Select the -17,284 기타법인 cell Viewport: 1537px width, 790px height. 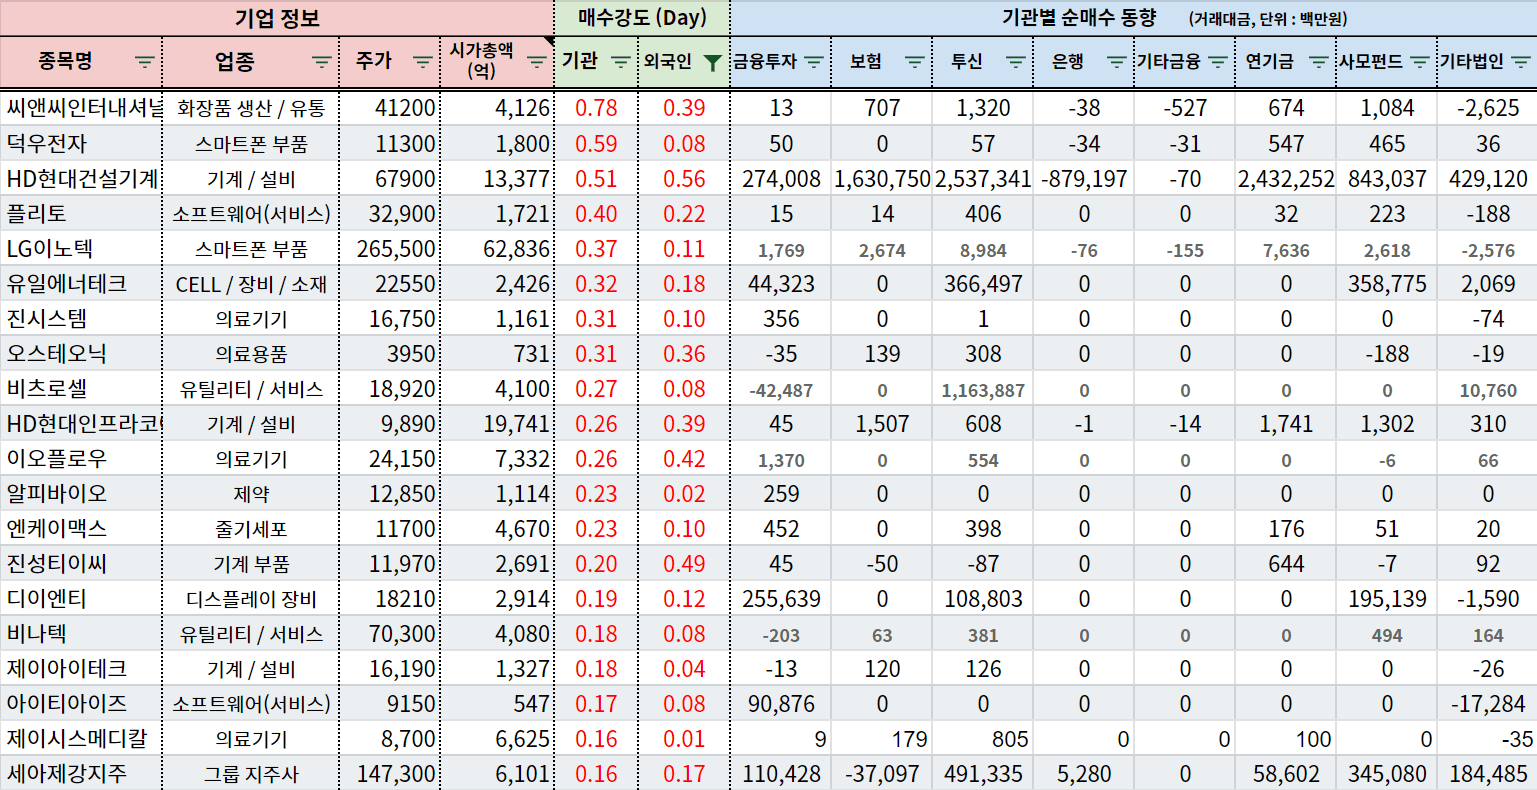[x=1488, y=704]
